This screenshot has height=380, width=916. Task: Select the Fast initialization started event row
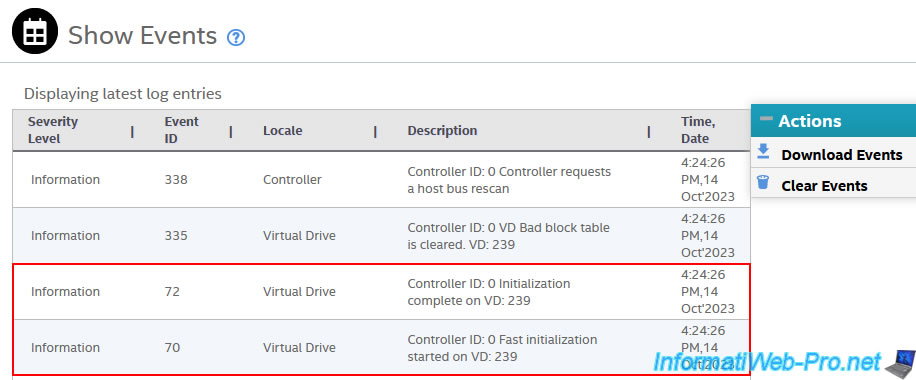[x=381, y=347]
